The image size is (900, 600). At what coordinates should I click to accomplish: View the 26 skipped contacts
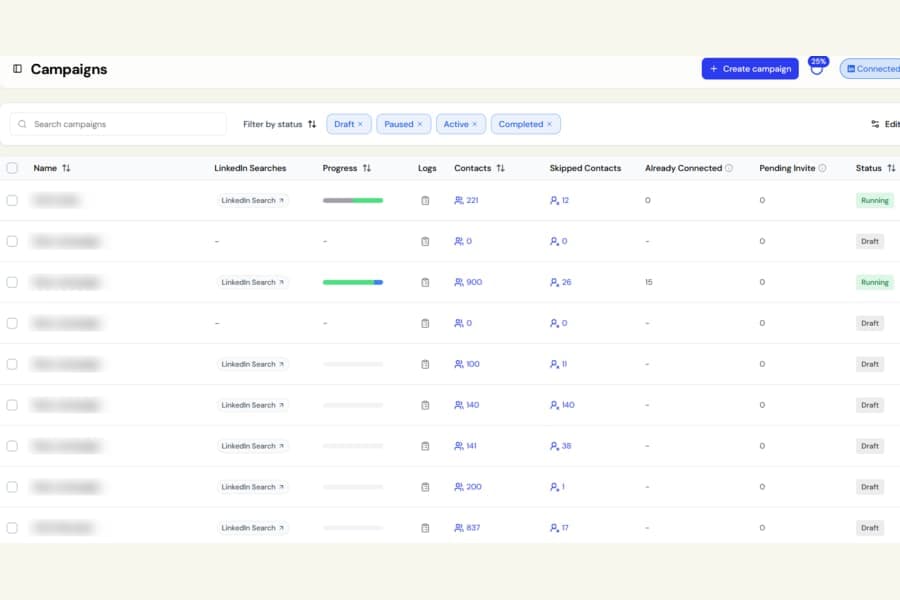click(560, 282)
